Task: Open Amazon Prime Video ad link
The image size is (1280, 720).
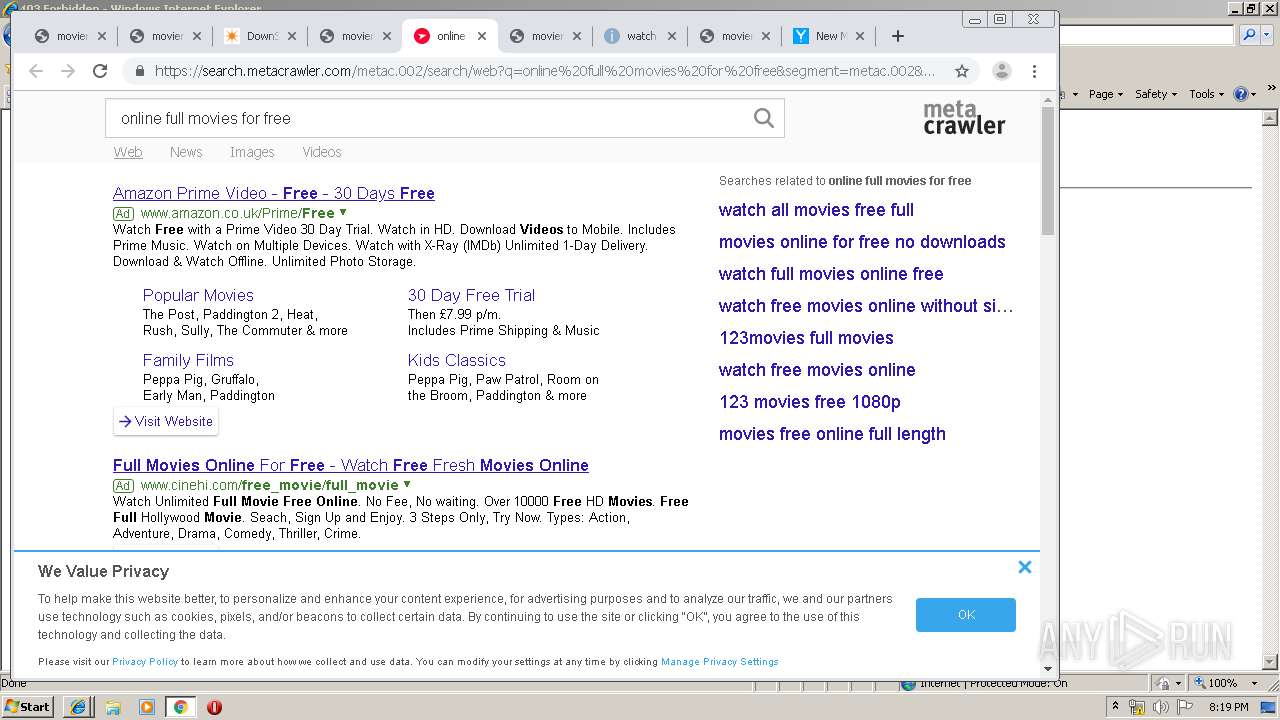Action: coord(274,193)
